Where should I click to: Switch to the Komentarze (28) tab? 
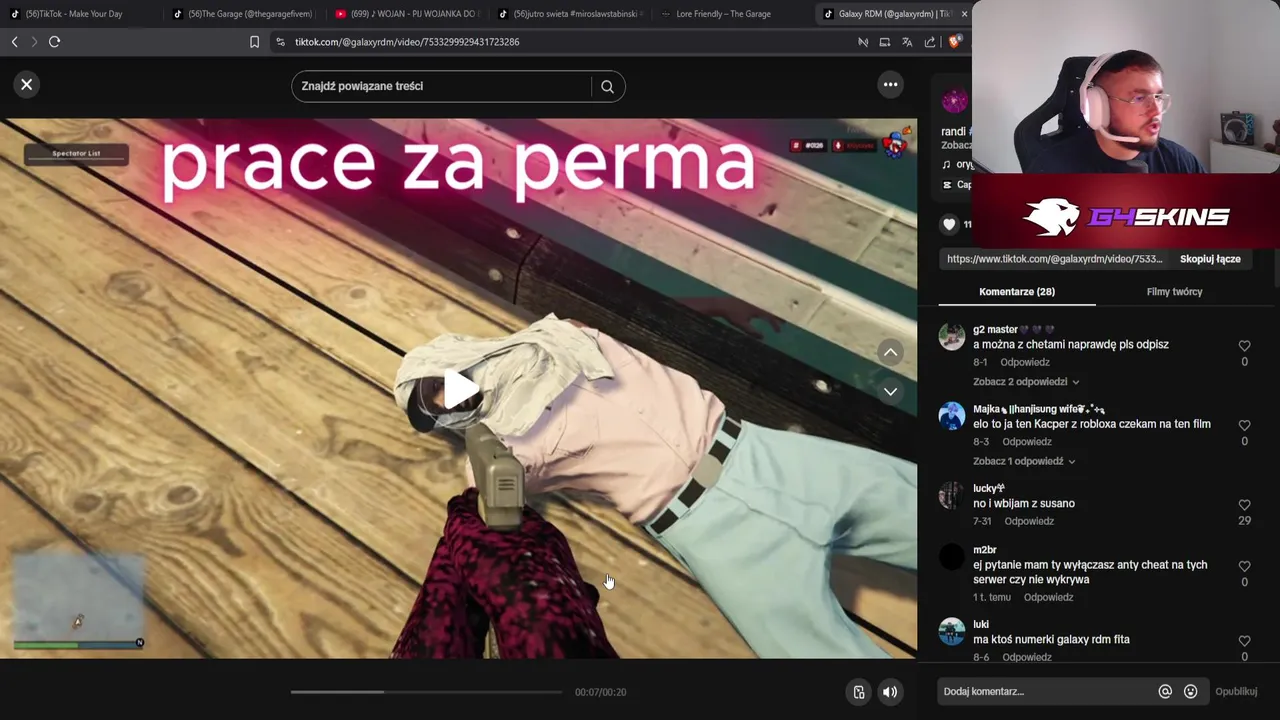coord(1017,292)
